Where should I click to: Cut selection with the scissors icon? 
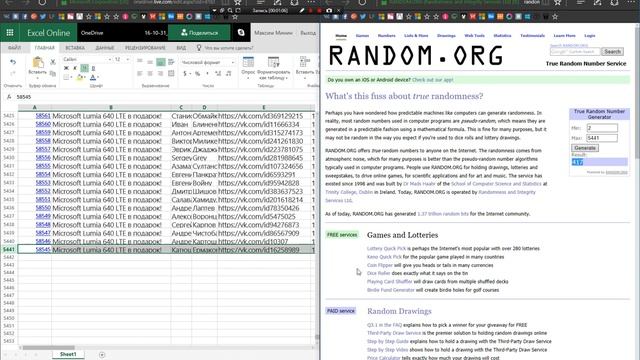click(53, 62)
